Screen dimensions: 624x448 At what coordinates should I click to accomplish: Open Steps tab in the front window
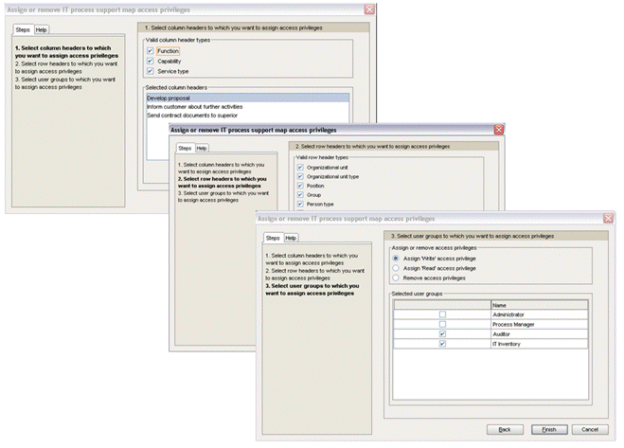(x=273, y=238)
